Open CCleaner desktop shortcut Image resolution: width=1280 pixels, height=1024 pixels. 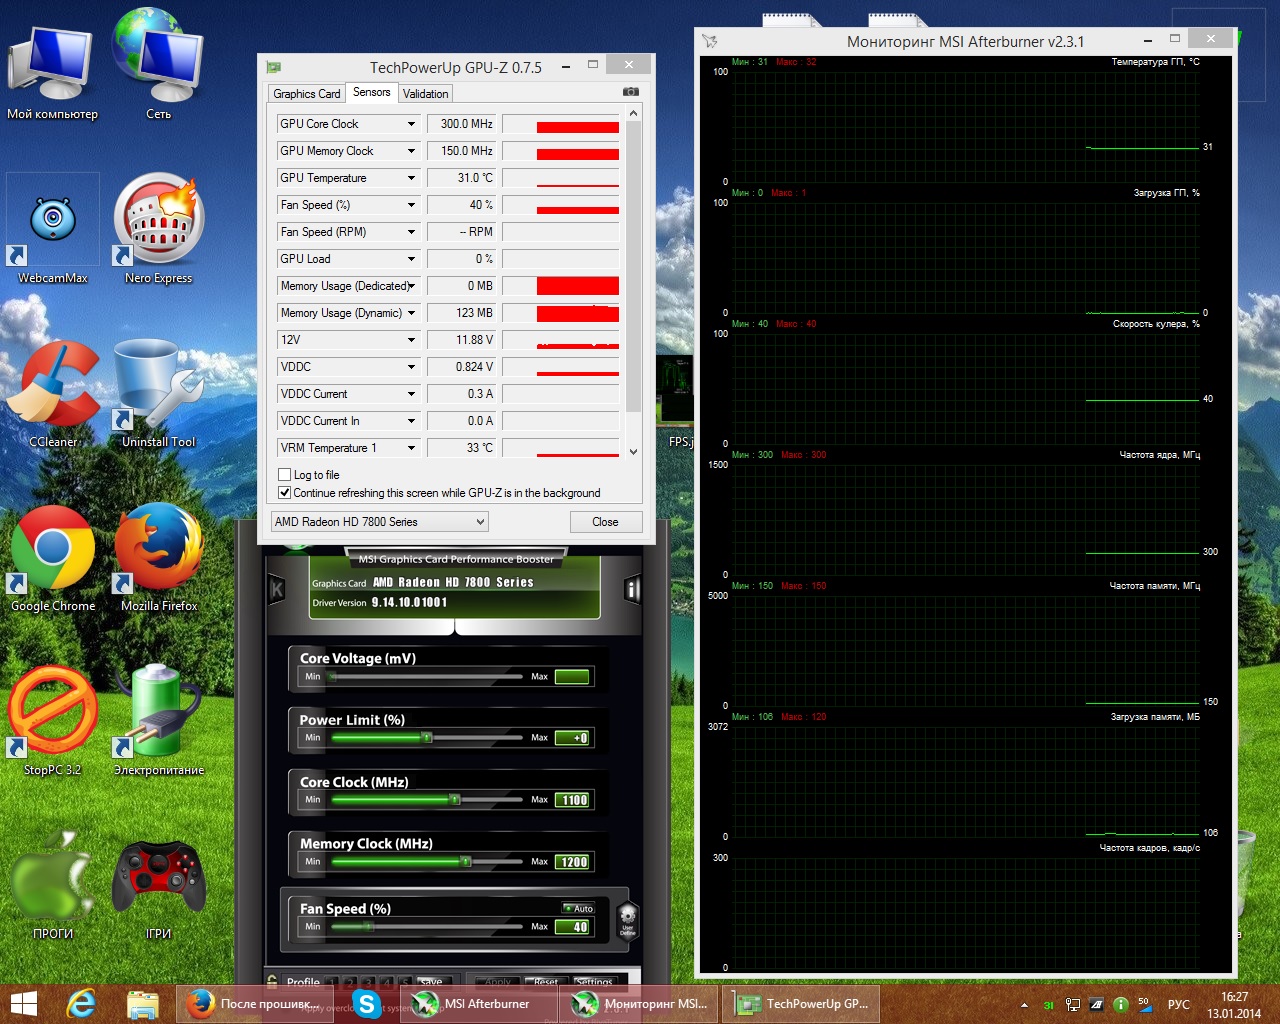(53, 392)
